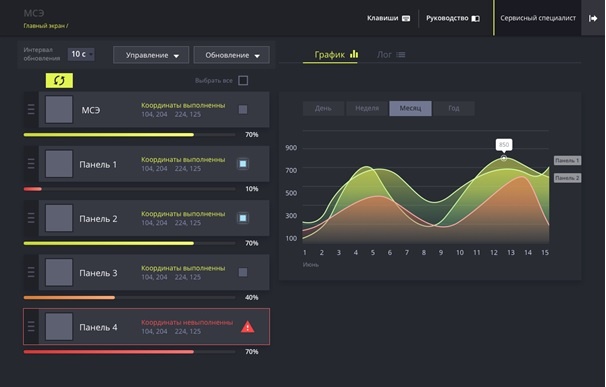Image resolution: width=606 pixels, height=387 pixels.
Task: Click the Панель 4 70% red progress bar
Action: pos(129,352)
